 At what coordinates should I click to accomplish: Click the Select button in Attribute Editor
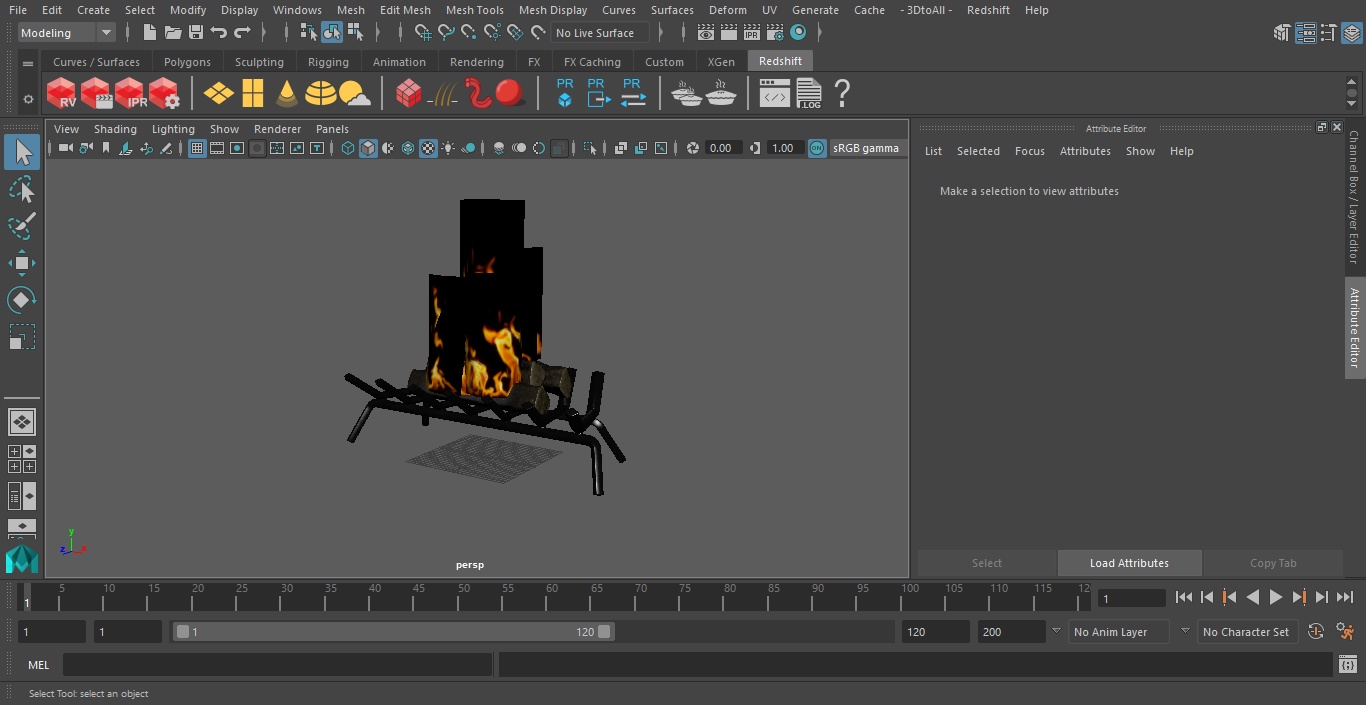(987, 563)
